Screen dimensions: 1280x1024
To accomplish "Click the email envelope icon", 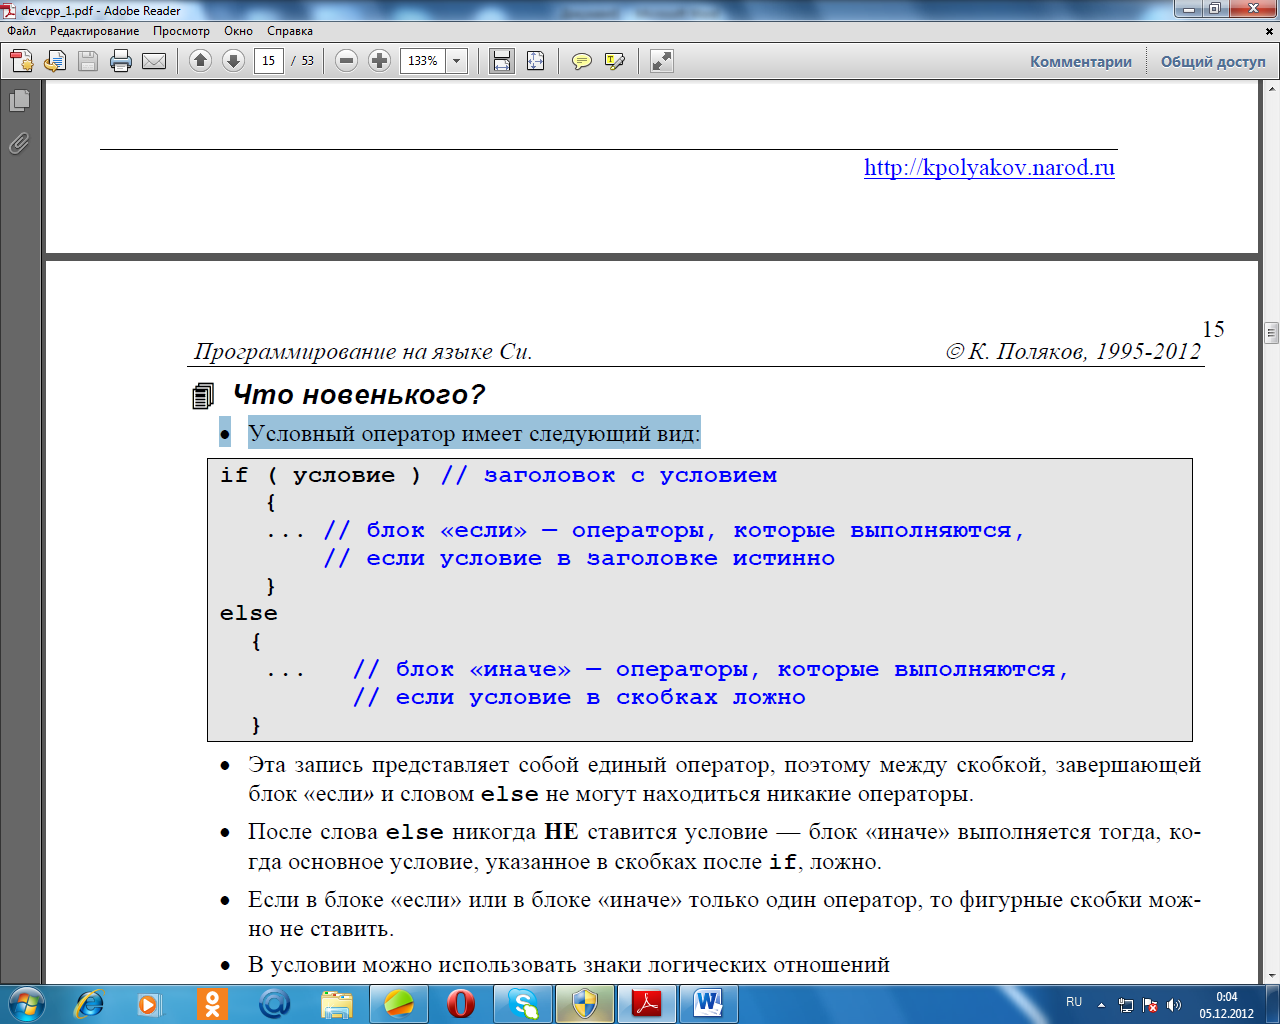I will [x=154, y=61].
